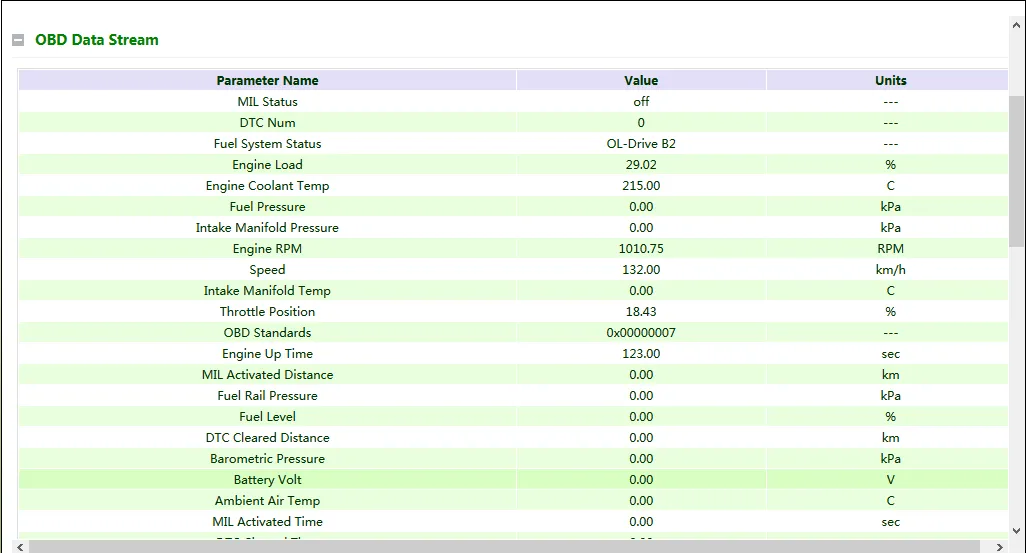Click the 18.43 throttle value
This screenshot has height=553, width=1026.
tap(641, 312)
